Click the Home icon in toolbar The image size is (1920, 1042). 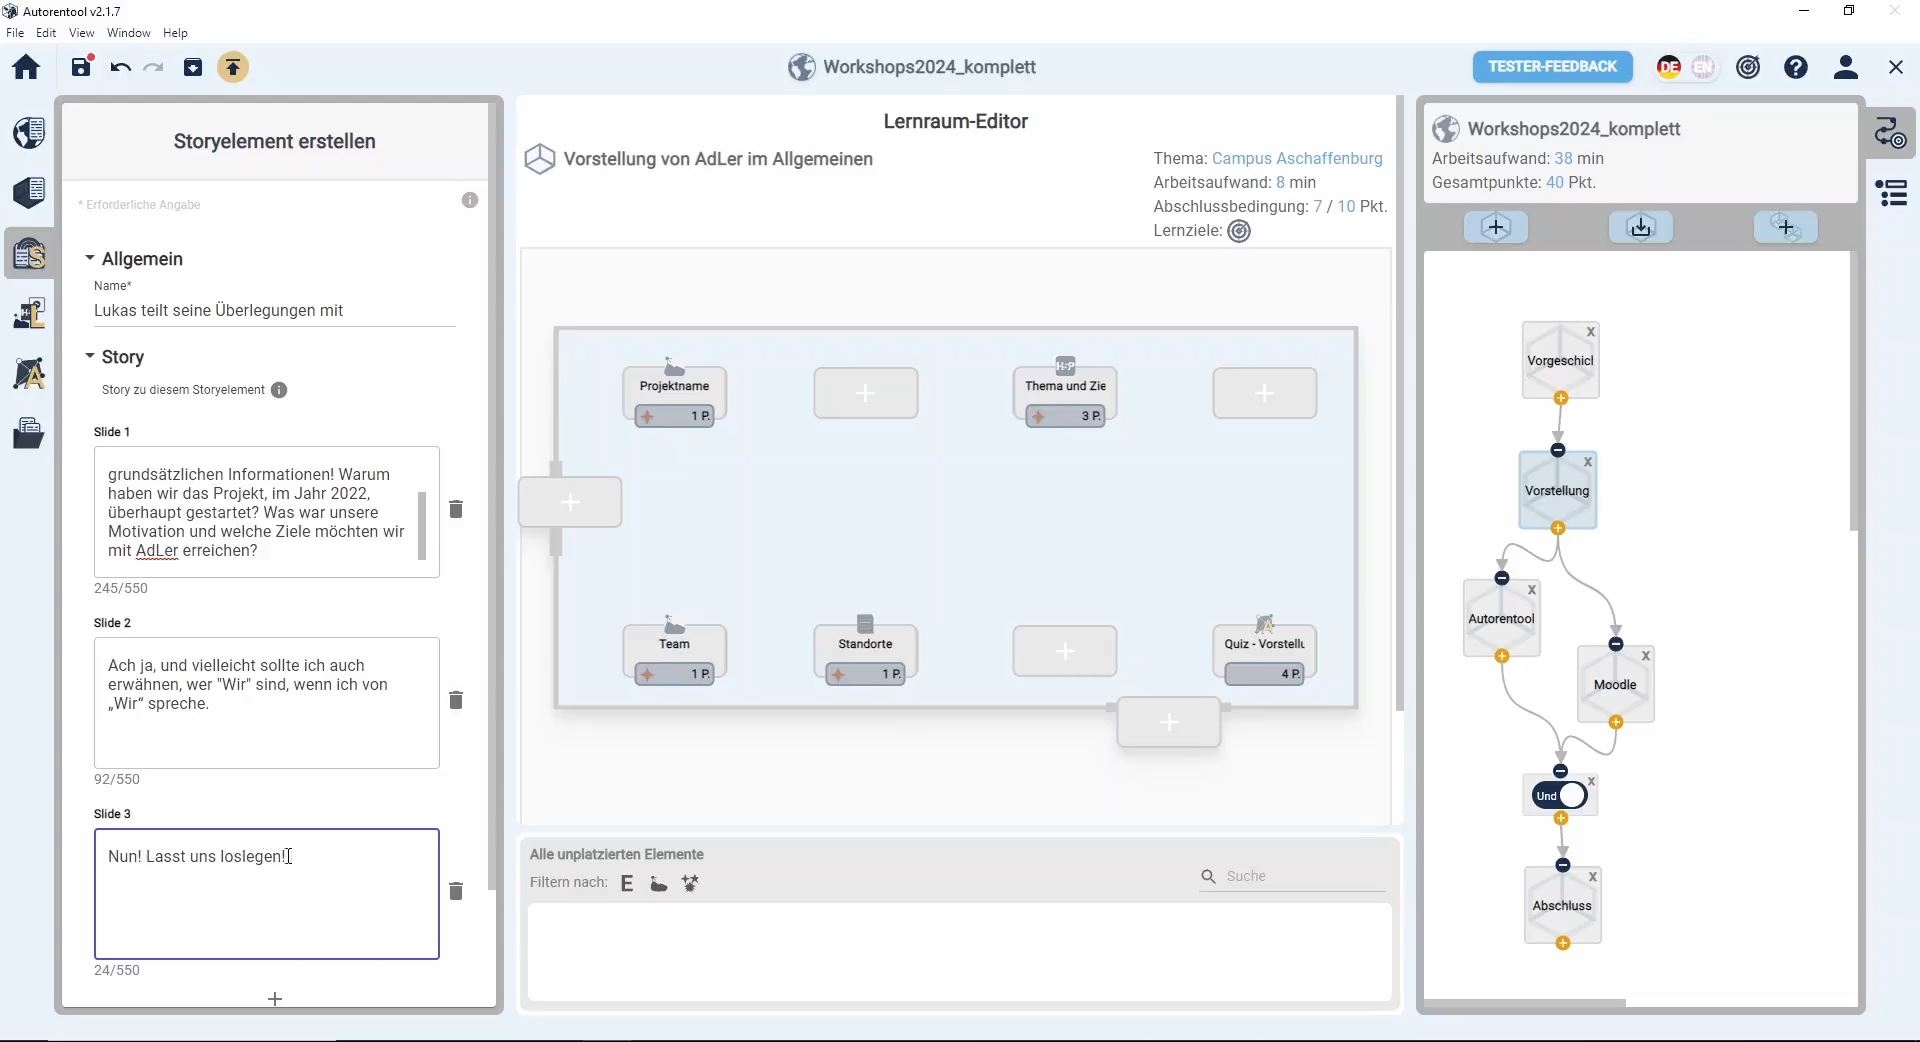point(26,67)
